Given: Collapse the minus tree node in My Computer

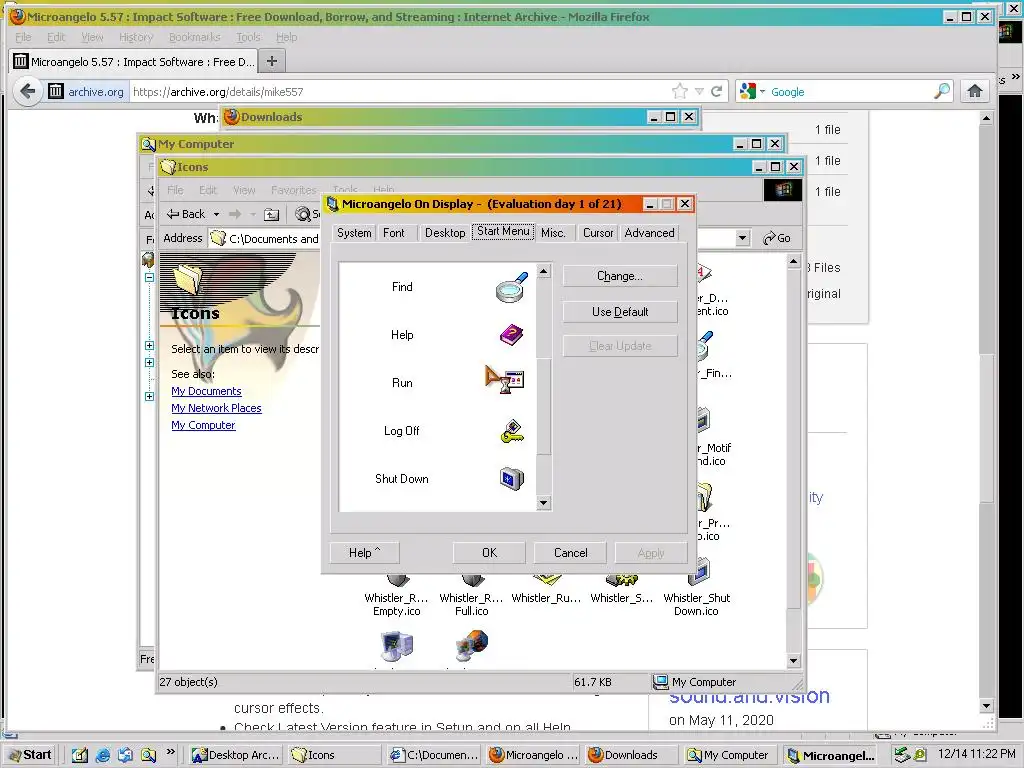Looking at the screenshot, I should 150,278.
